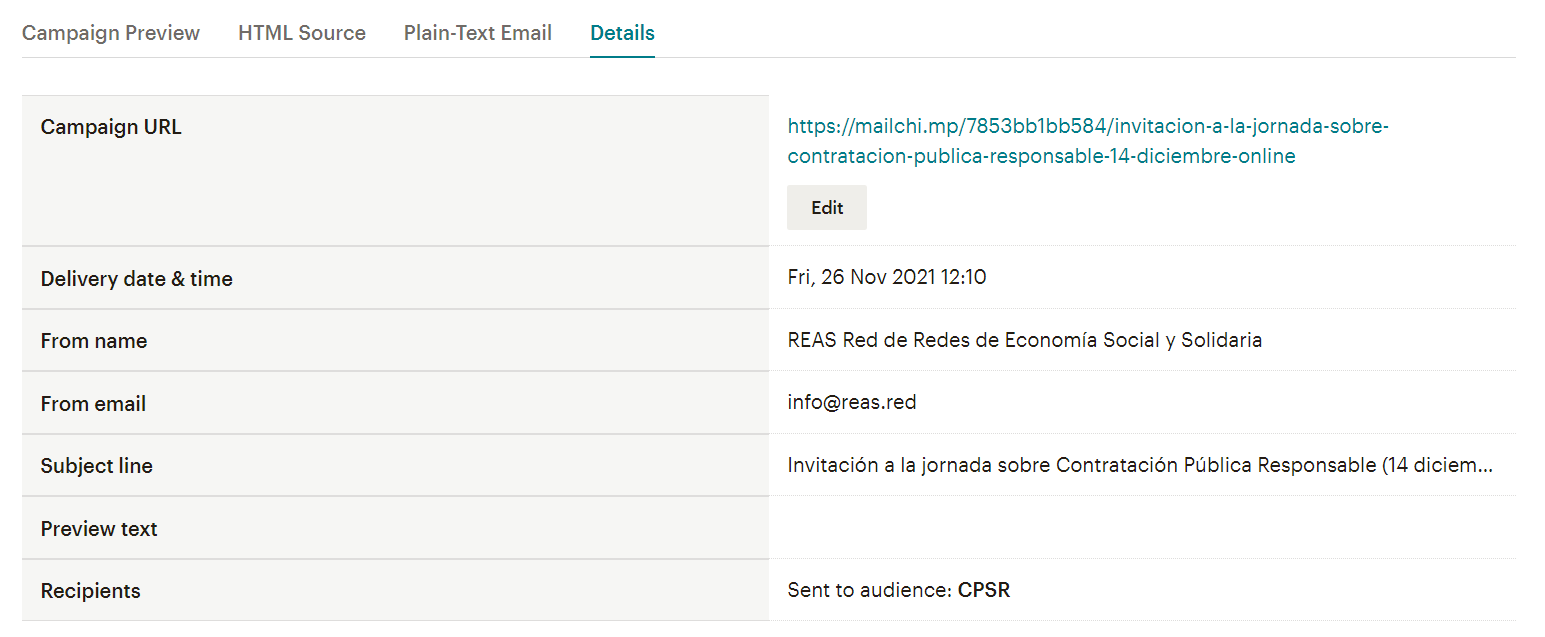Click the From email row label
1545x637 pixels.
pyautogui.click(x=93, y=404)
